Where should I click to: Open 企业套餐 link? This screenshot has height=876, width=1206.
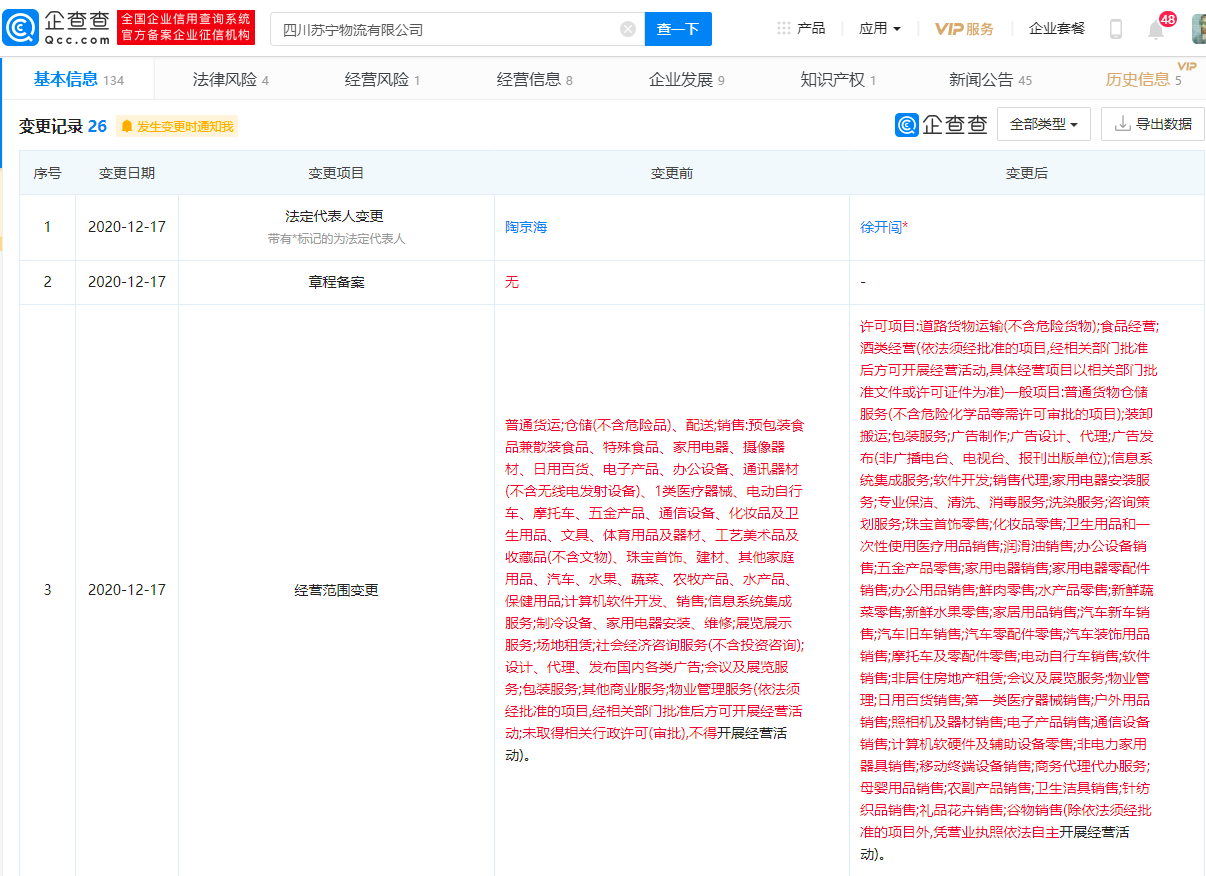[x=1057, y=28]
